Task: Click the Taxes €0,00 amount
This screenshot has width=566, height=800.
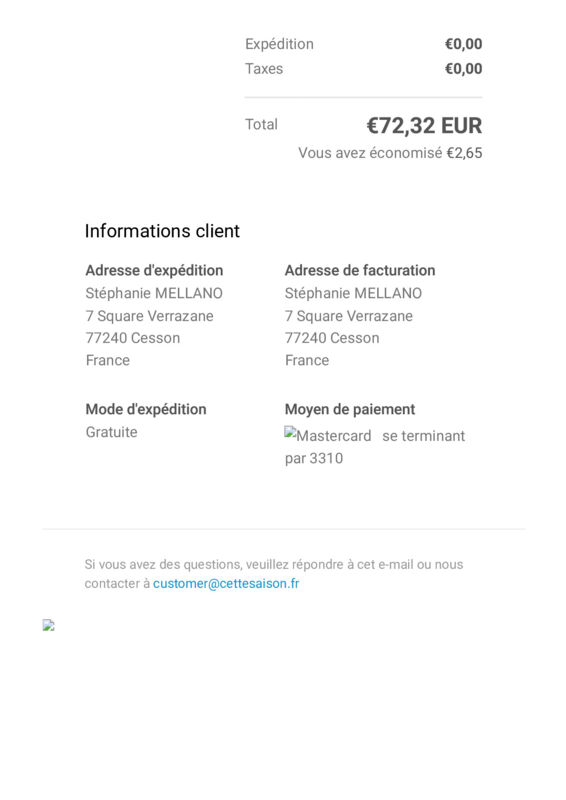Action: 463,68
